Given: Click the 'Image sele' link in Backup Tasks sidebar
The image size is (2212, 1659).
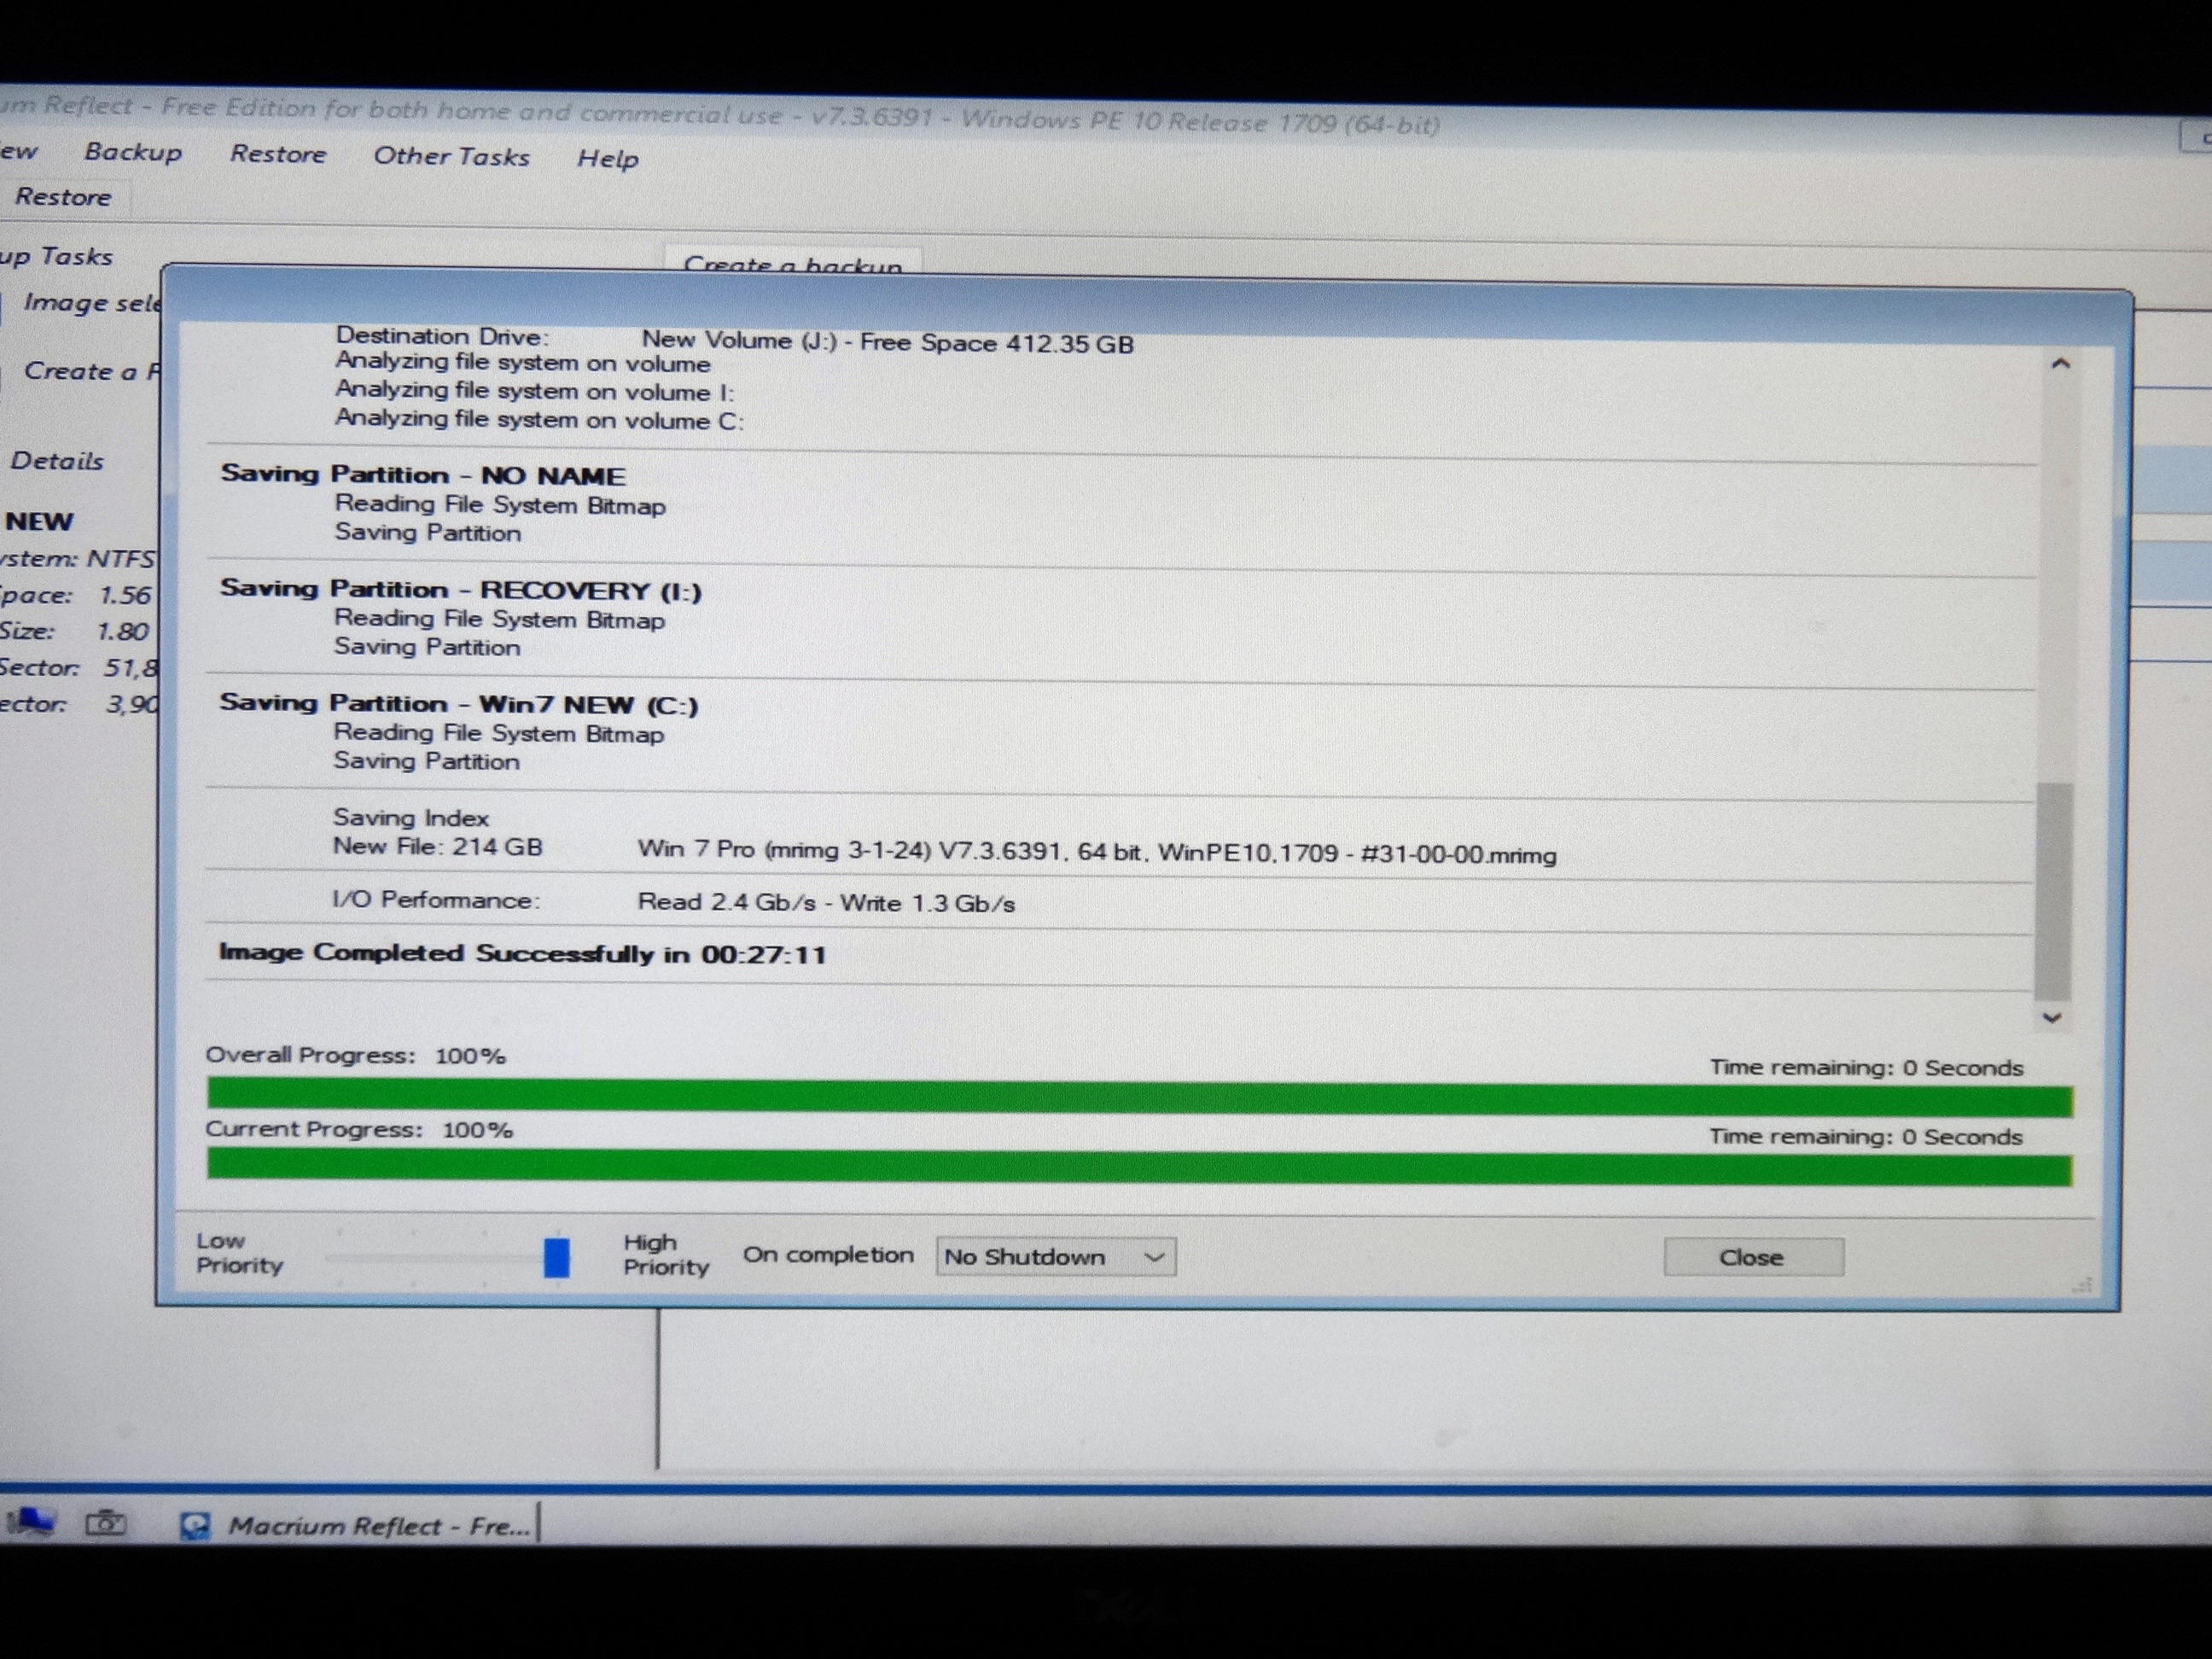Looking at the screenshot, I should click(x=91, y=302).
